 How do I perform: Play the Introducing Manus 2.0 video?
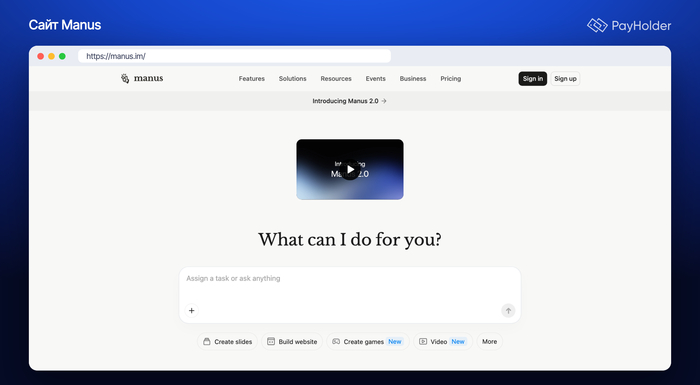coord(350,170)
